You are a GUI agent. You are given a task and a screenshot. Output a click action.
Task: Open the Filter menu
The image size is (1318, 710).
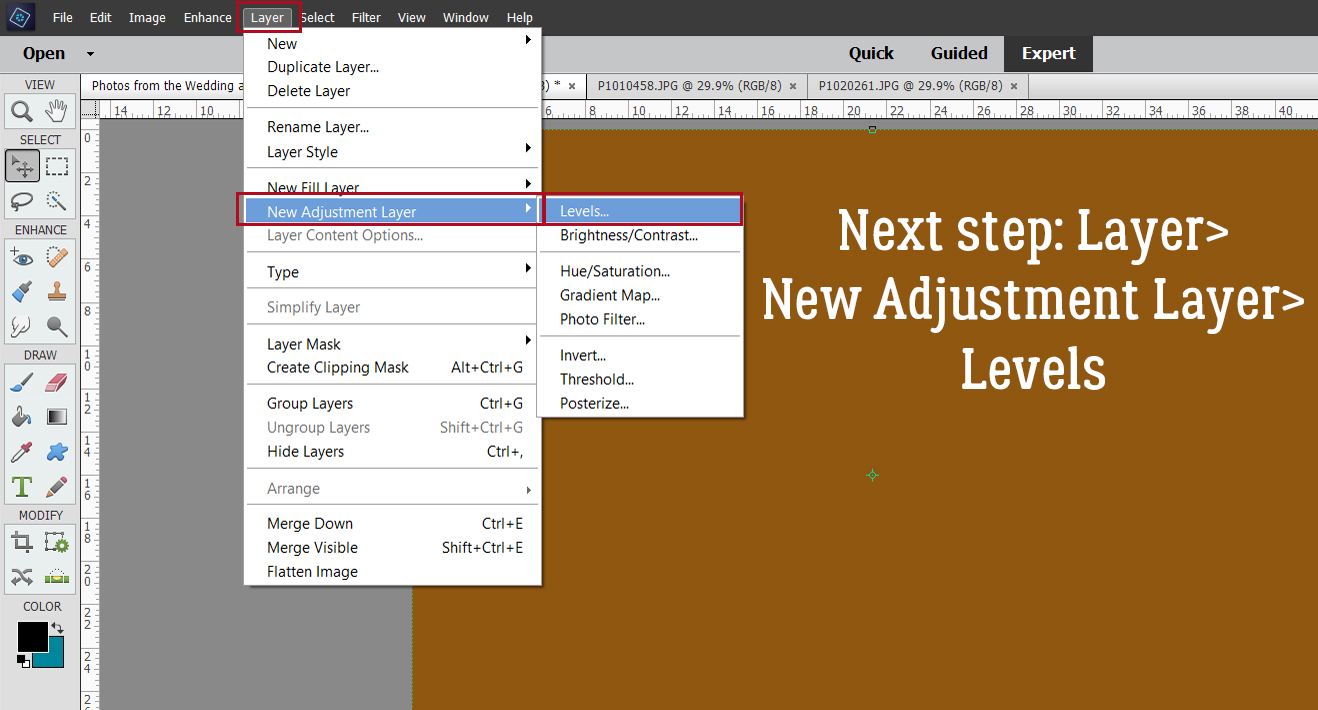click(366, 18)
